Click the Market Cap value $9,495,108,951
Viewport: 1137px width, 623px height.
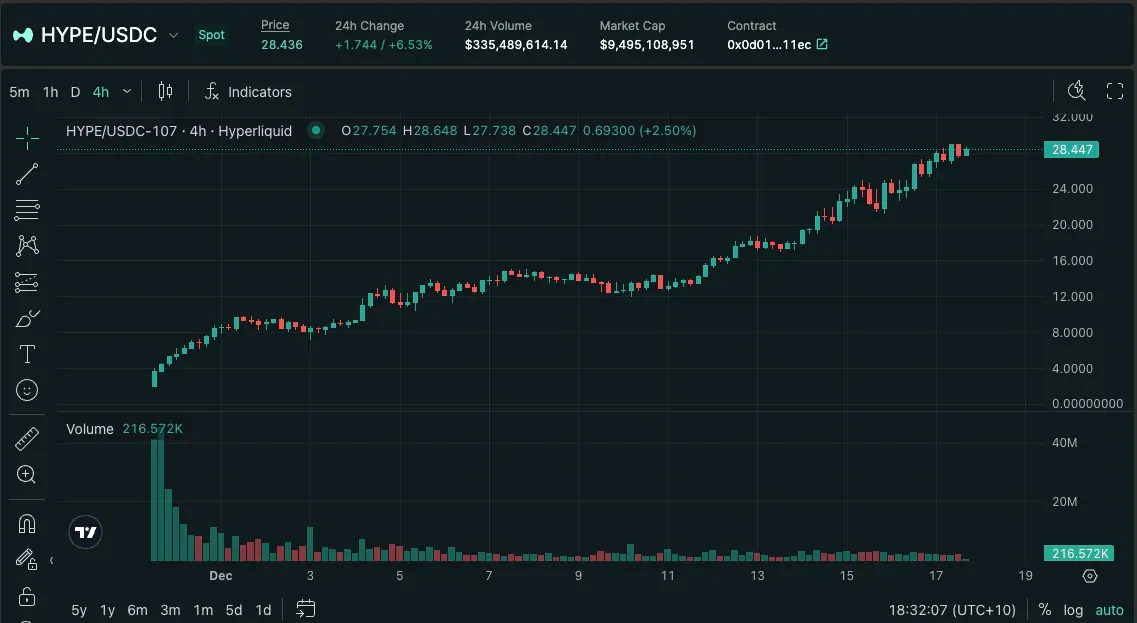[647, 45]
